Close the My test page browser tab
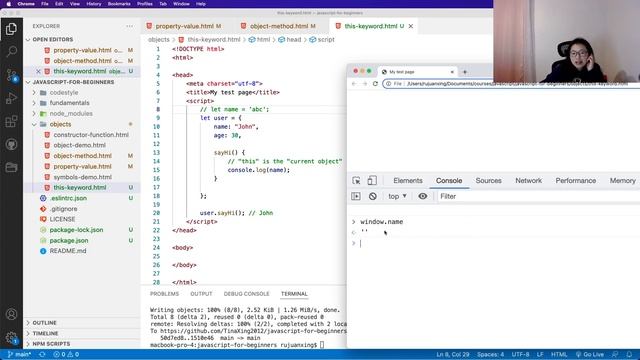This screenshot has width=640, height=360. 452,72
